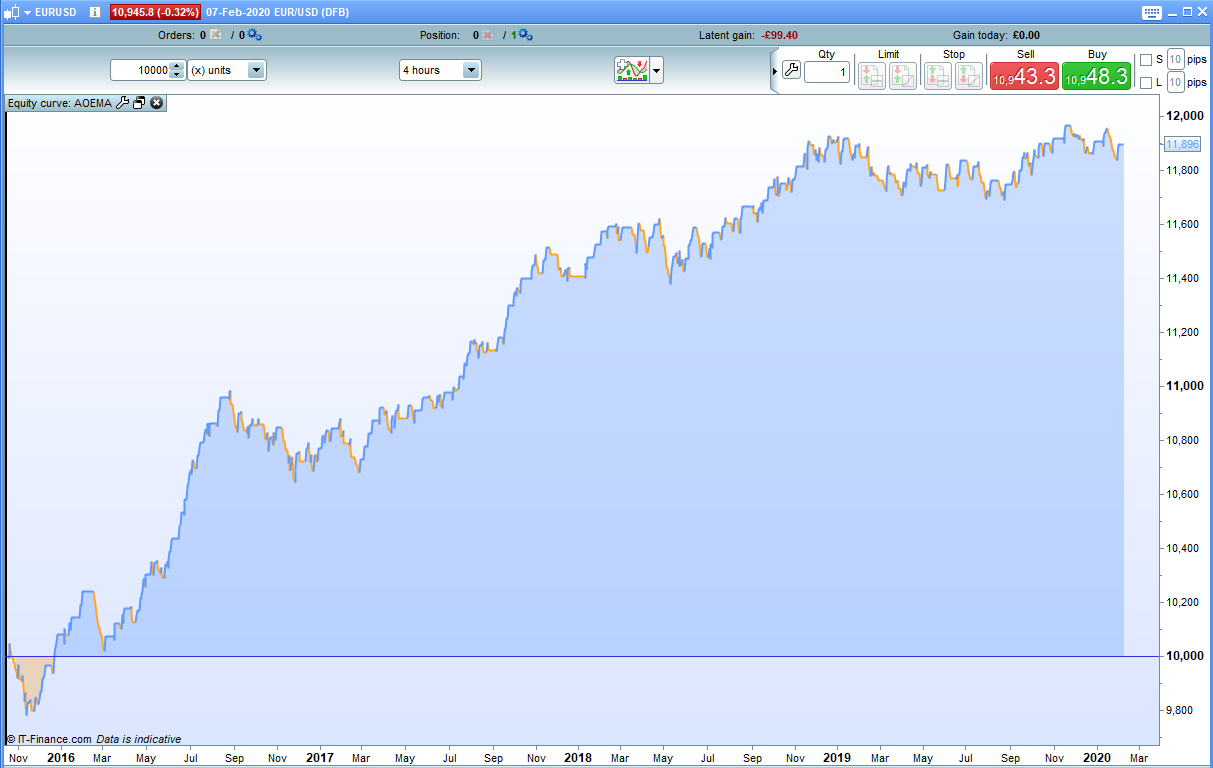Screen dimensions: 1213x768
Task: Open the EURUSD instrument dropdown arrow
Action: tap(27, 12)
